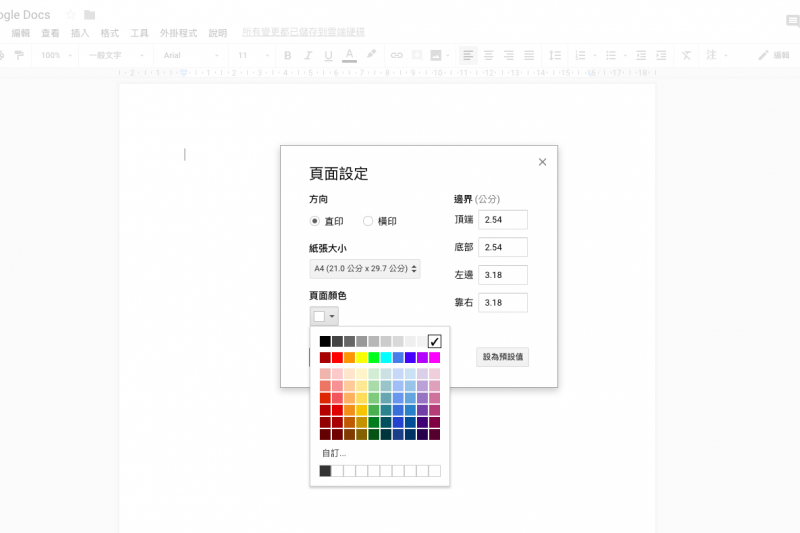The image size is (800, 533).
Task: Apply a numbered list
Action: pyautogui.click(x=580, y=55)
